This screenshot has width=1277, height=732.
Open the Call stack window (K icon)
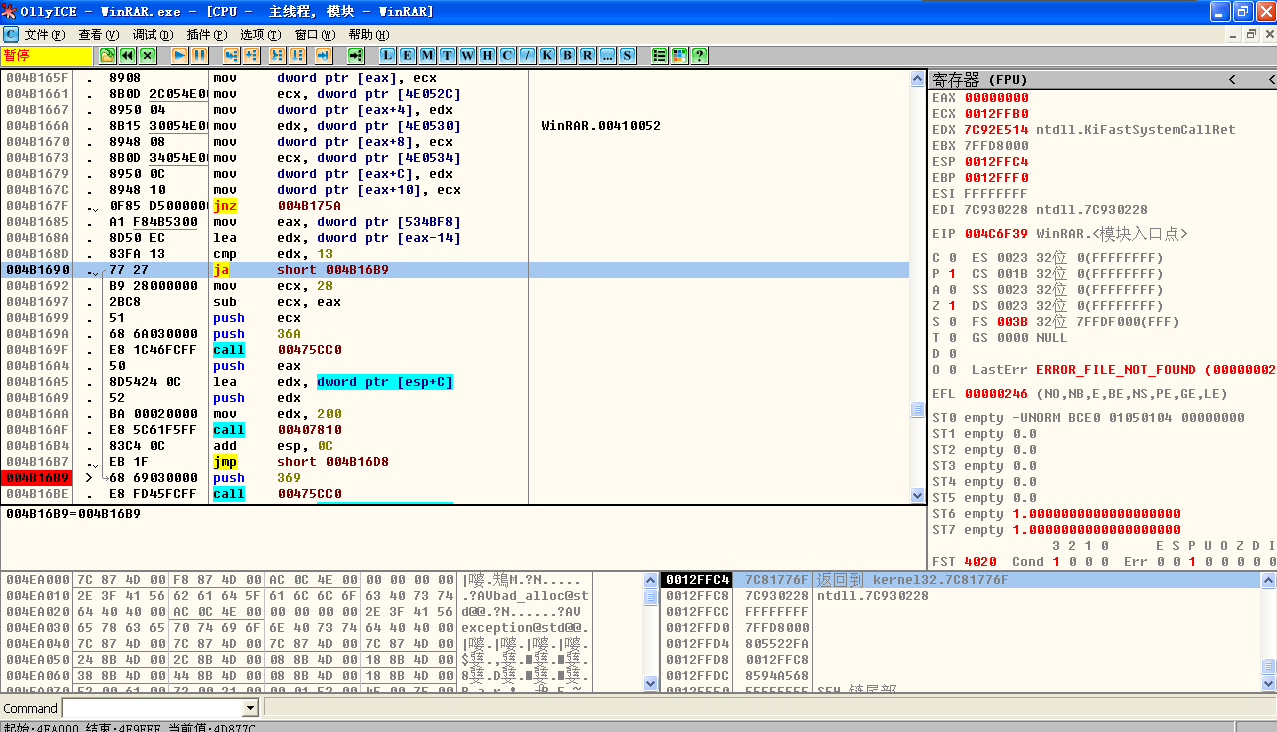[547, 56]
